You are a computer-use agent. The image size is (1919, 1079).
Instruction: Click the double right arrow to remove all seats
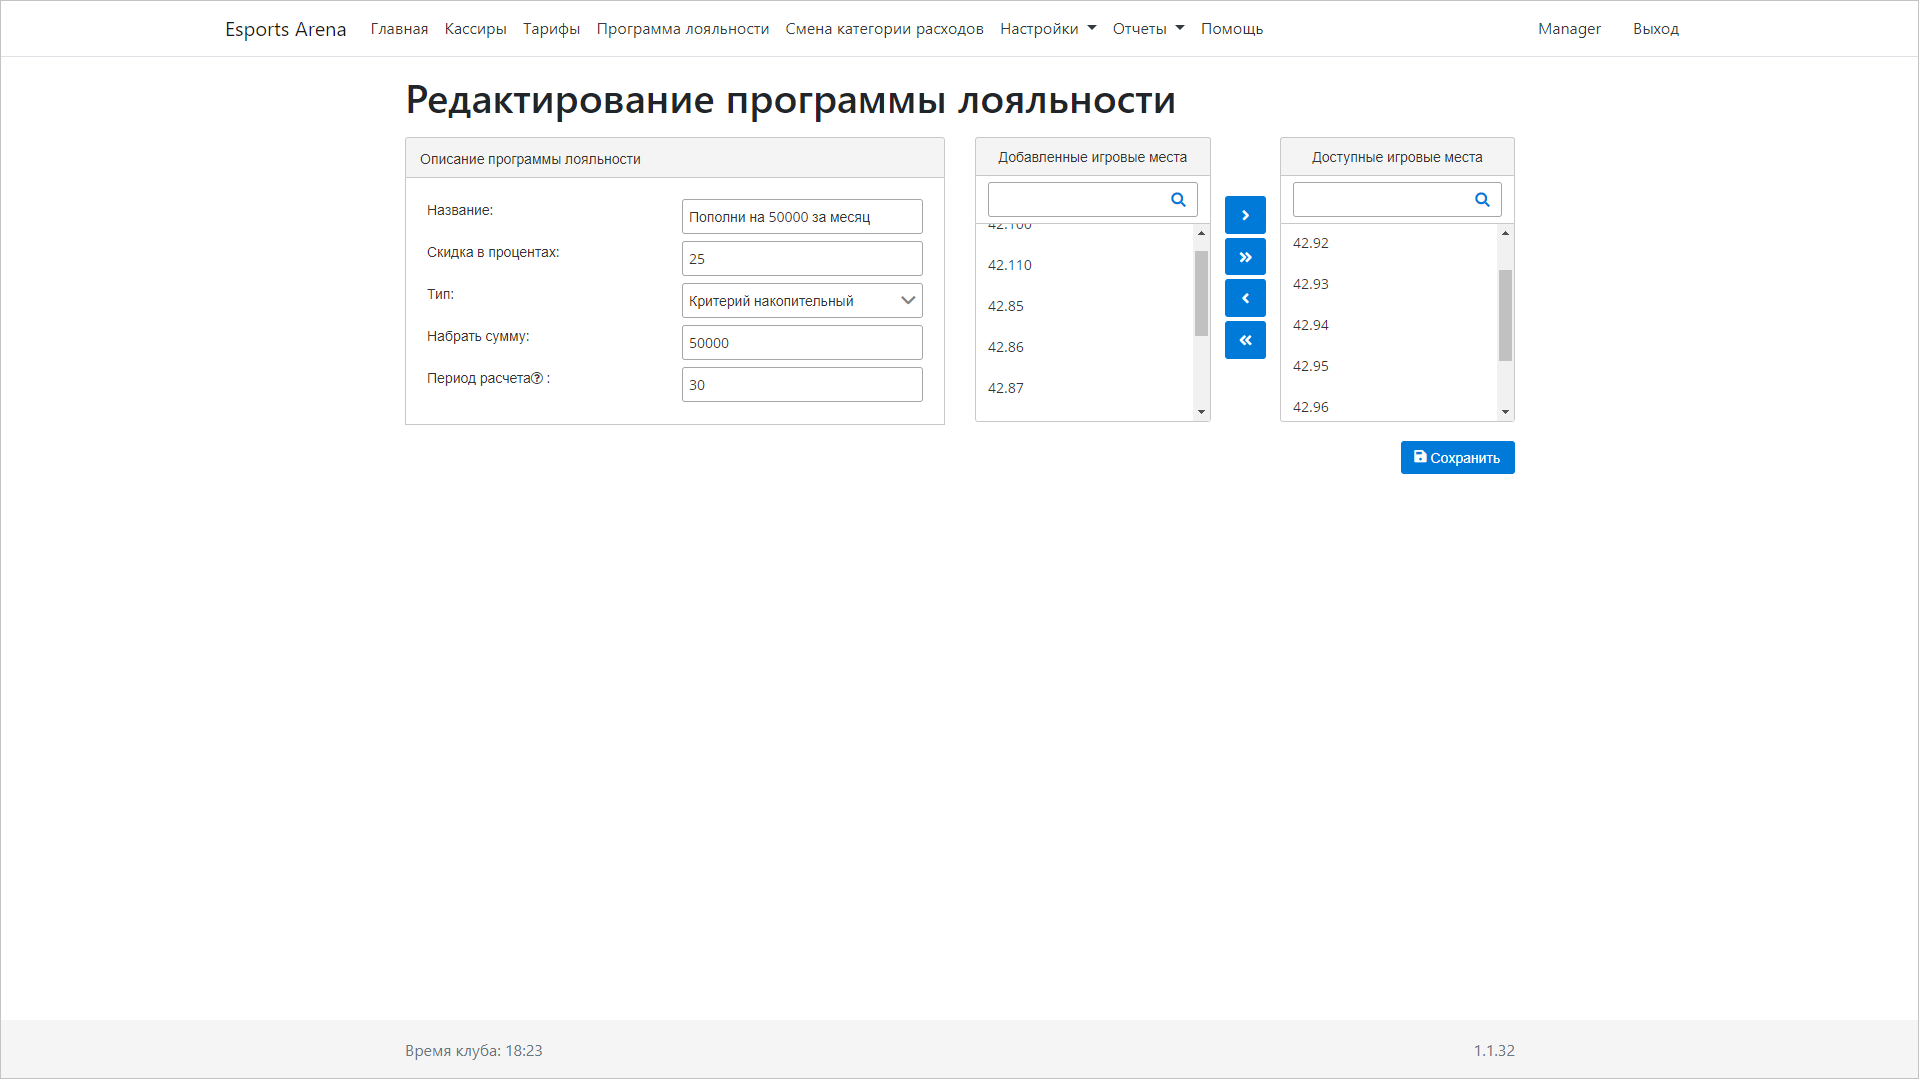point(1244,256)
